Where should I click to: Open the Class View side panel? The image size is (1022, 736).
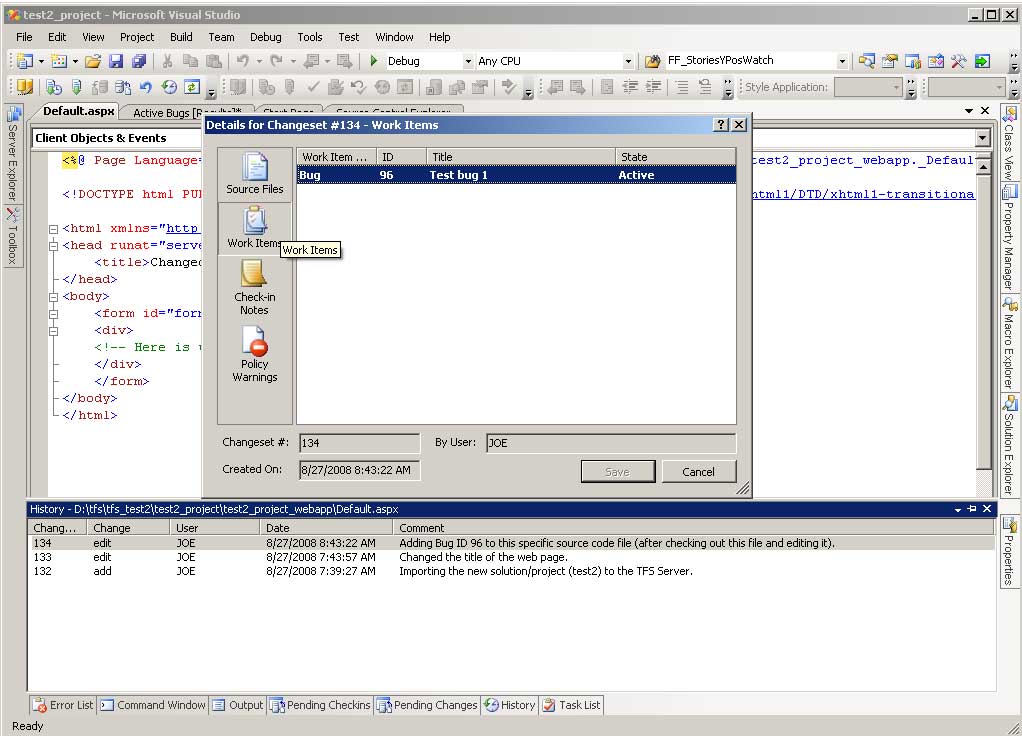[x=1009, y=143]
